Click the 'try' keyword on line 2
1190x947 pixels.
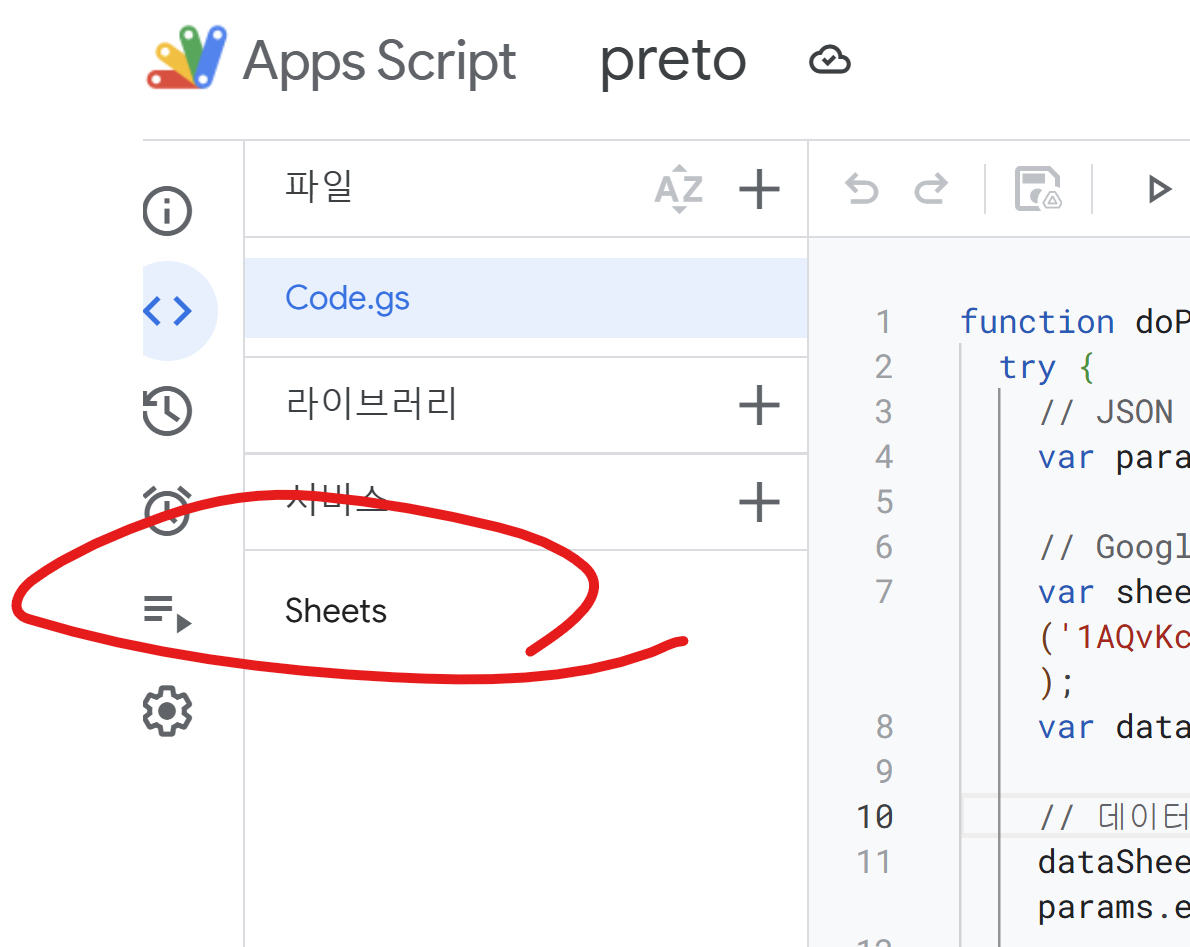pyautogui.click(x=1027, y=367)
